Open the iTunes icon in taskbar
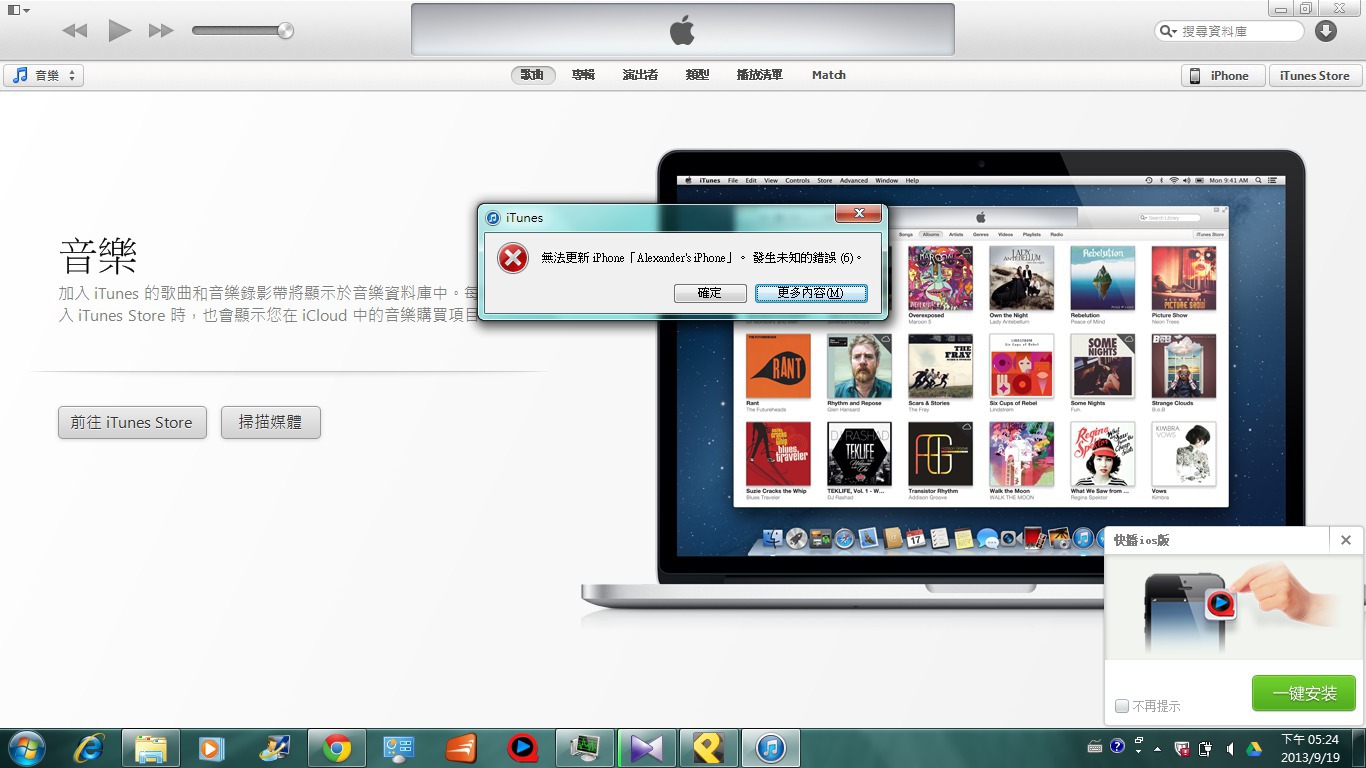The width and height of the screenshot is (1366, 768). (x=771, y=748)
